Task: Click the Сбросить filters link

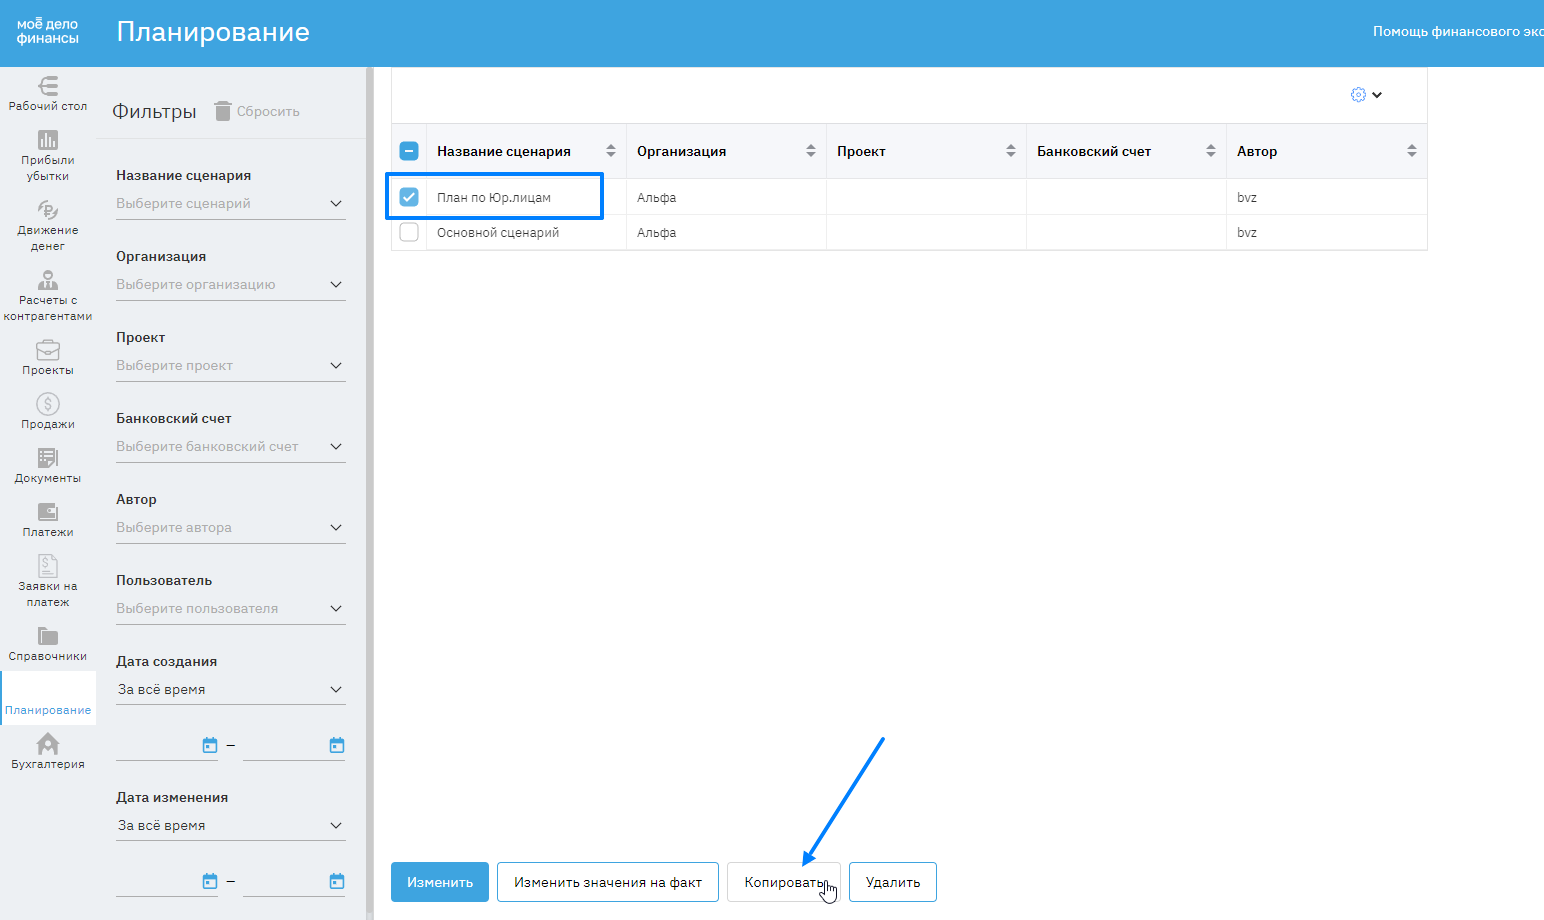Action: click(x=268, y=112)
